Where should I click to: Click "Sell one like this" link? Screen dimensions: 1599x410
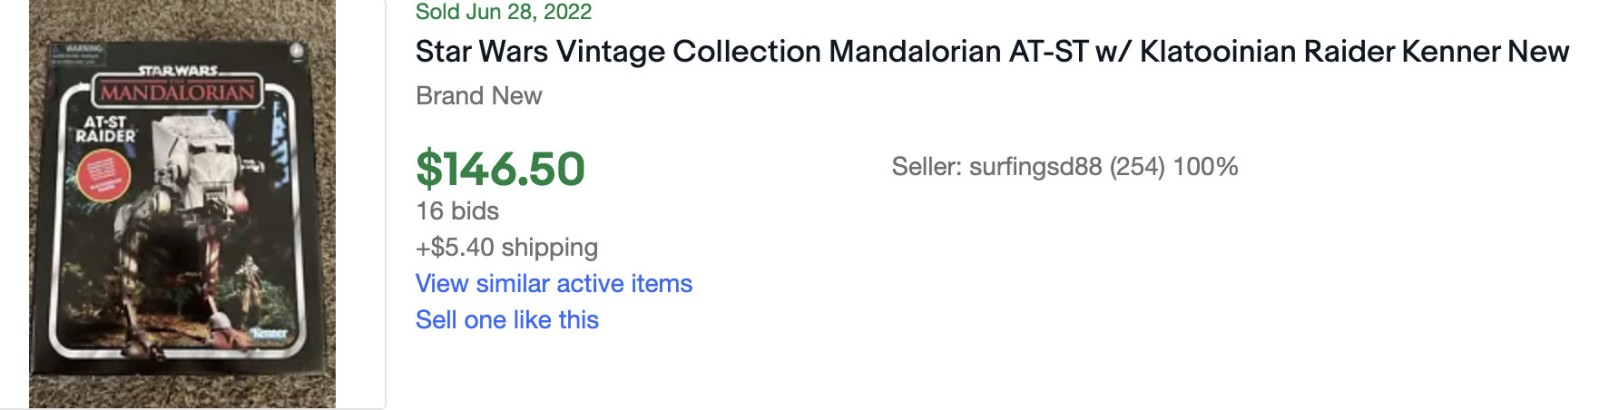(506, 320)
